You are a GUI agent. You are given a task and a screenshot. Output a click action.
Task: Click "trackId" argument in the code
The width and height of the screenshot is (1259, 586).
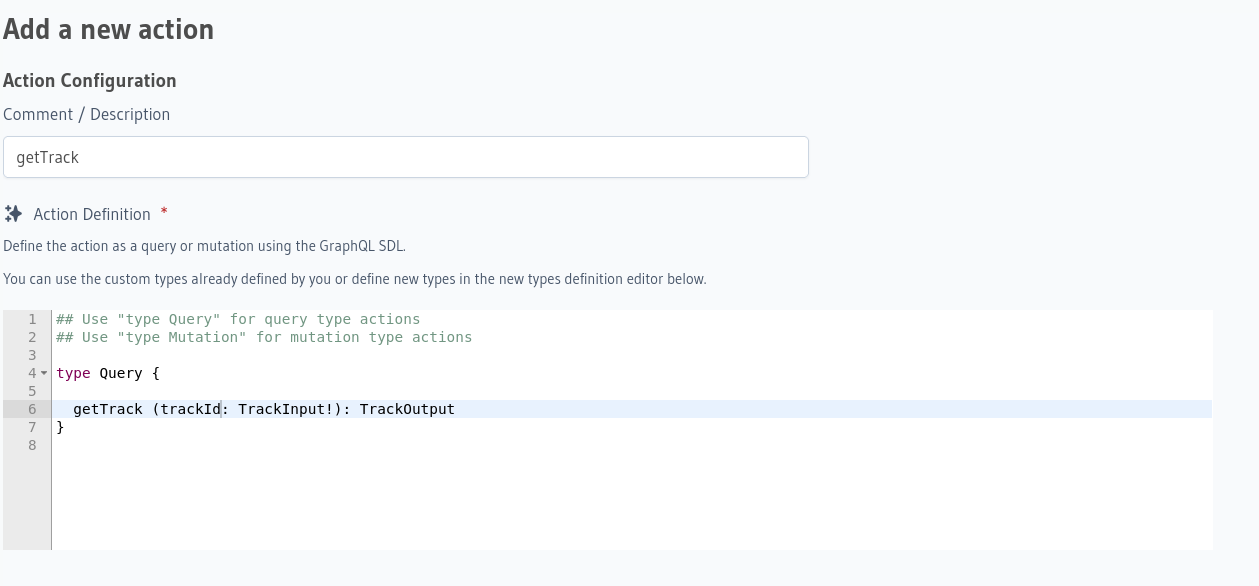pos(190,409)
